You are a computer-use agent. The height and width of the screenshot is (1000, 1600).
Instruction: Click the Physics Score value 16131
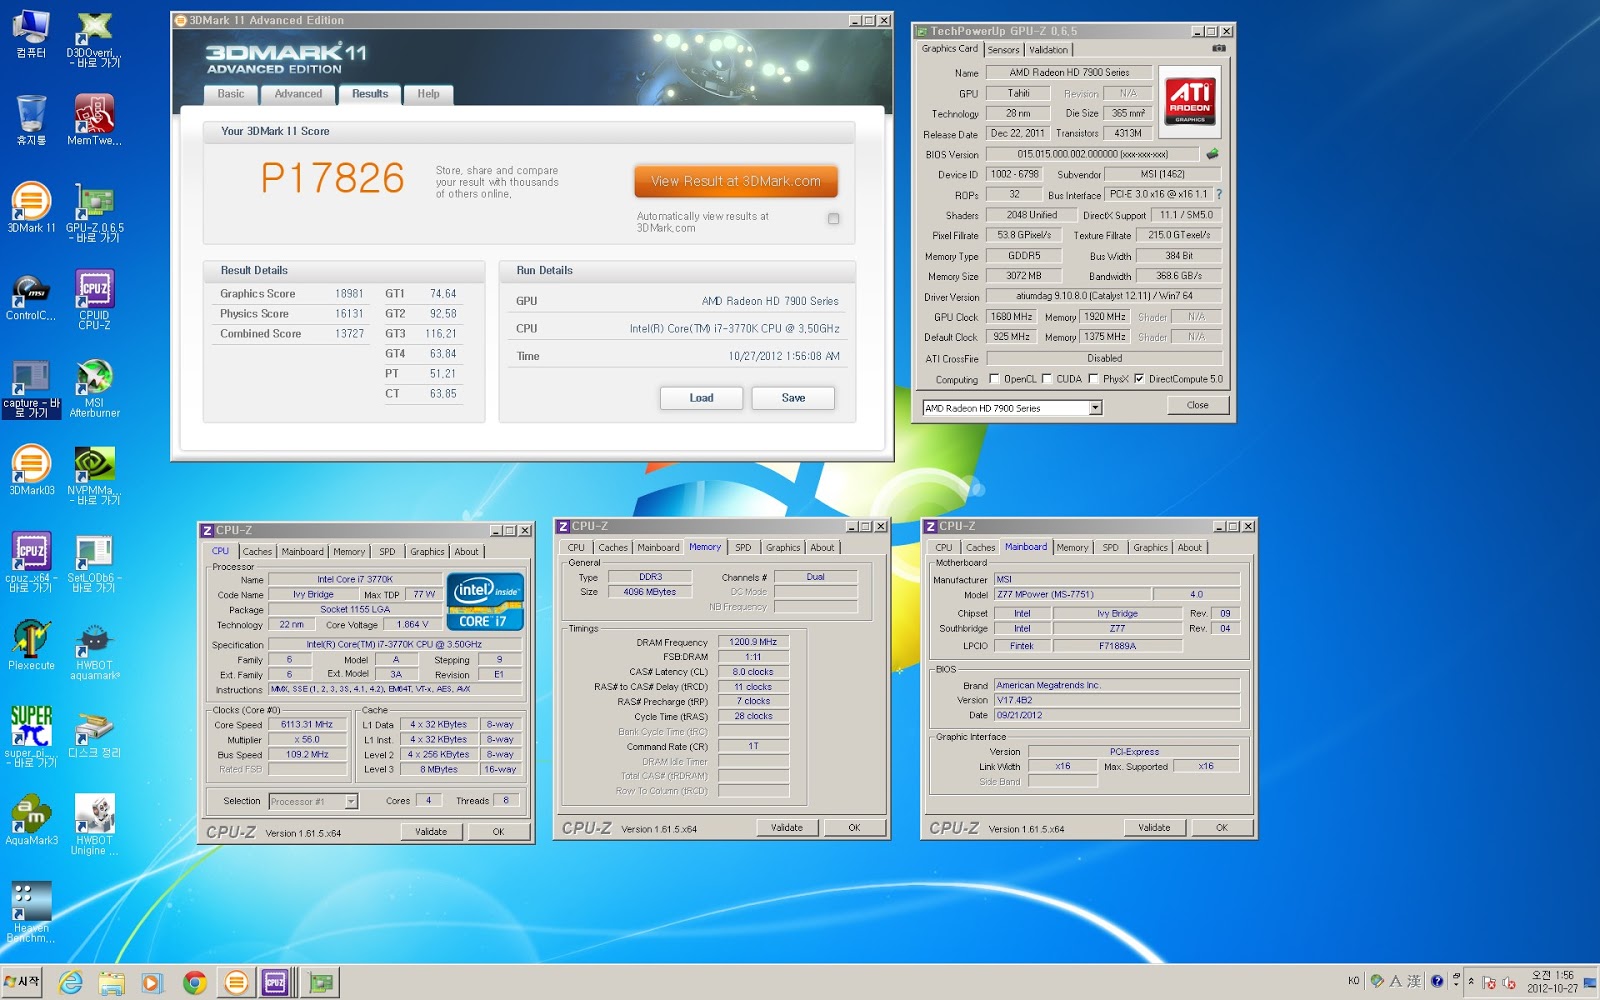click(349, 314)
